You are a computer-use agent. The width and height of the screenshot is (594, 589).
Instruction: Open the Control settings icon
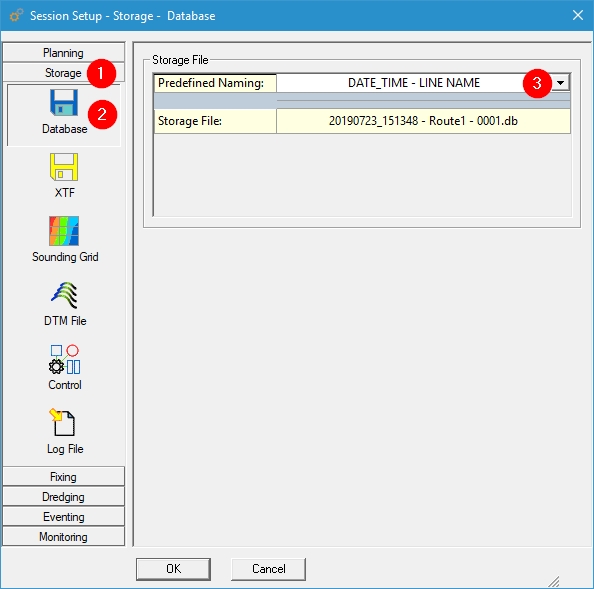[64, 359]
